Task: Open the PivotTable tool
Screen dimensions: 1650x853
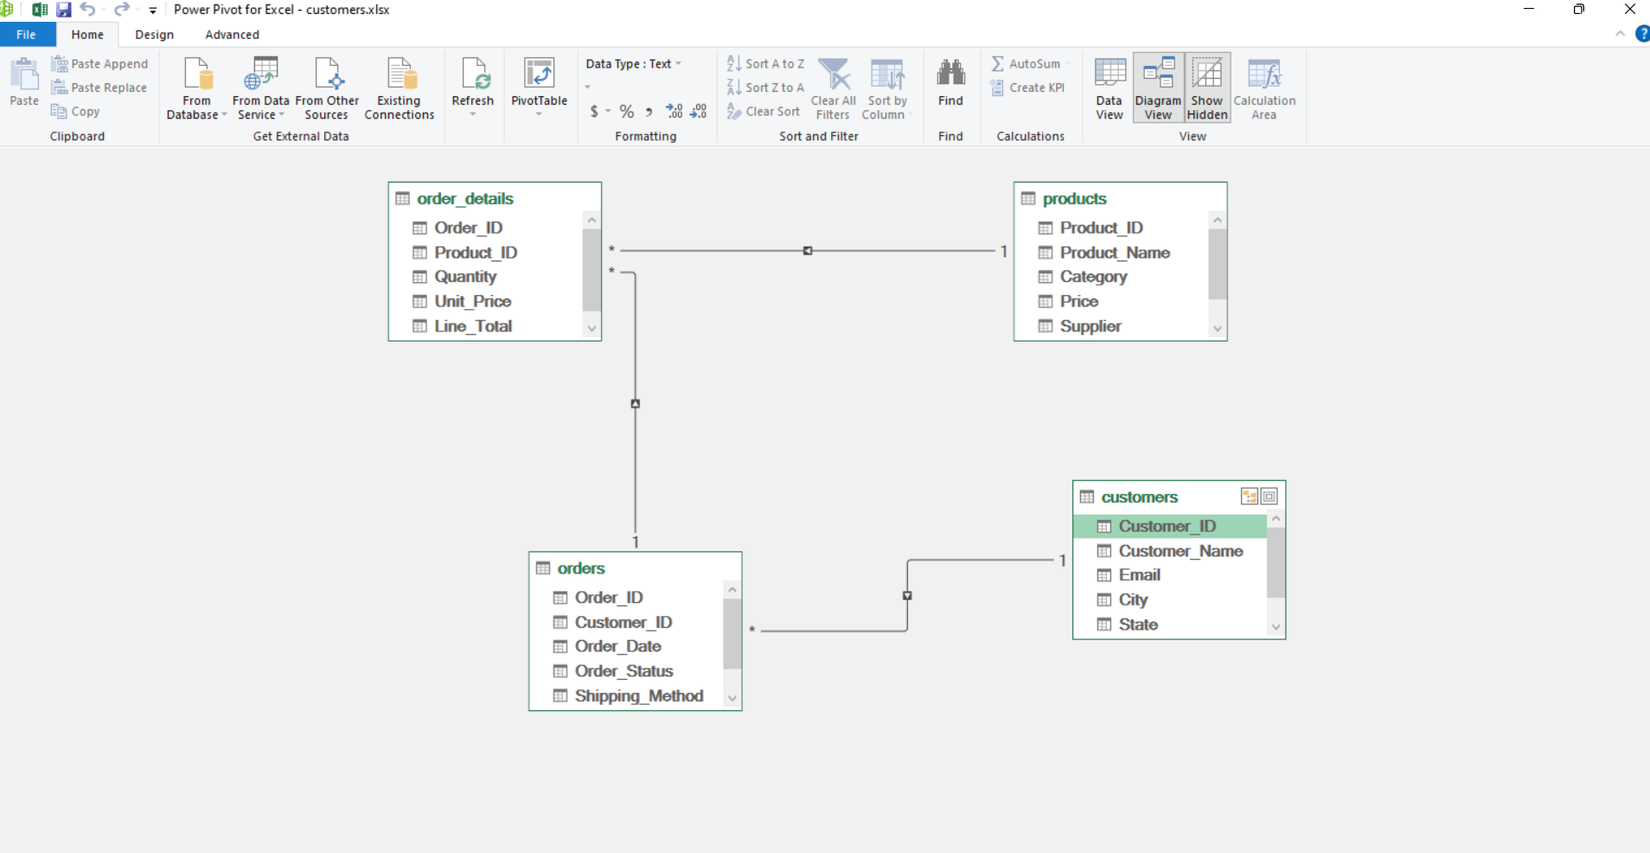Action: (539, 75)
